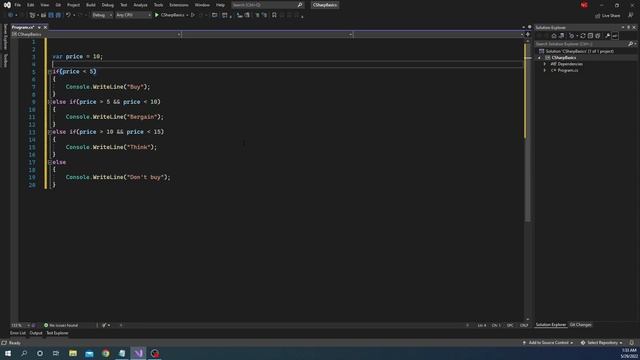Select the Solution 'CSharpBasics' root item

point(579,51)
